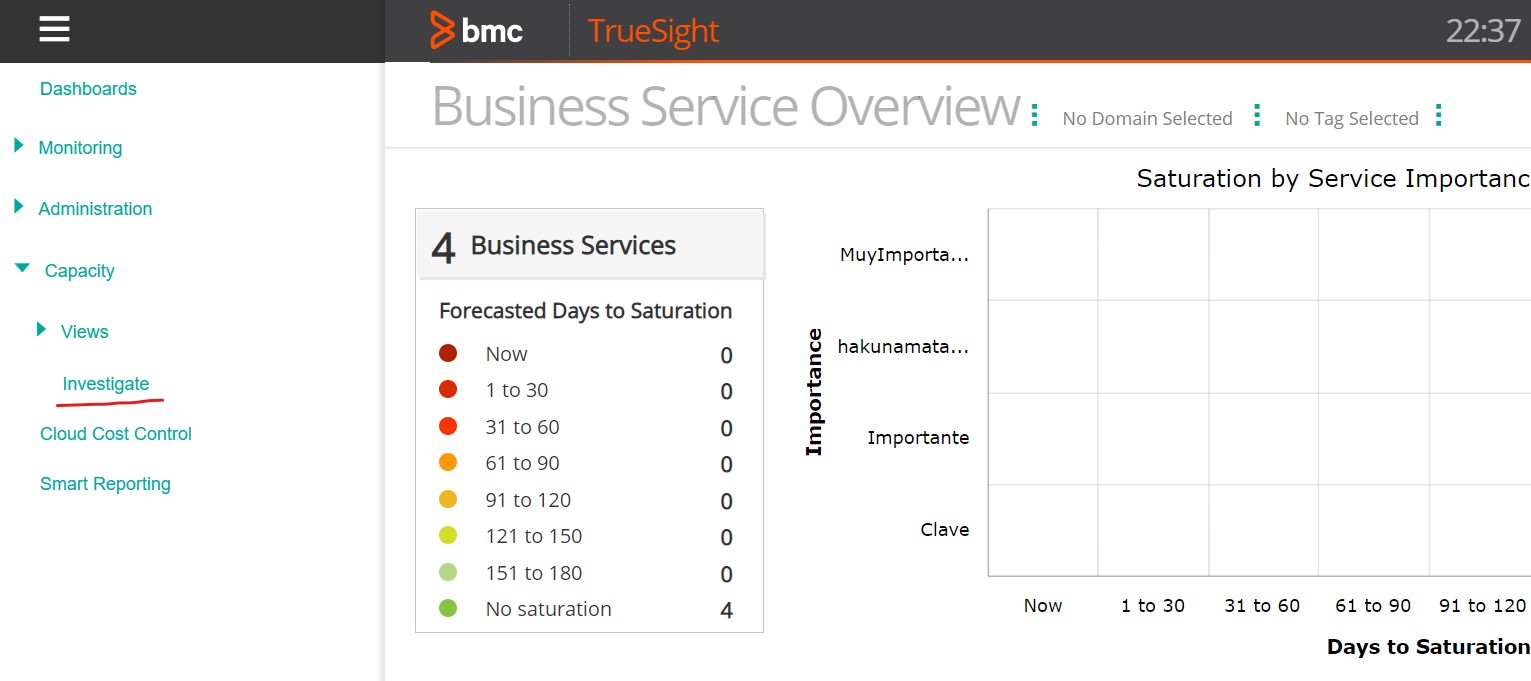Click the orange '61 to 90' dot
The image size is (1531, 681).
click(448, 462)
